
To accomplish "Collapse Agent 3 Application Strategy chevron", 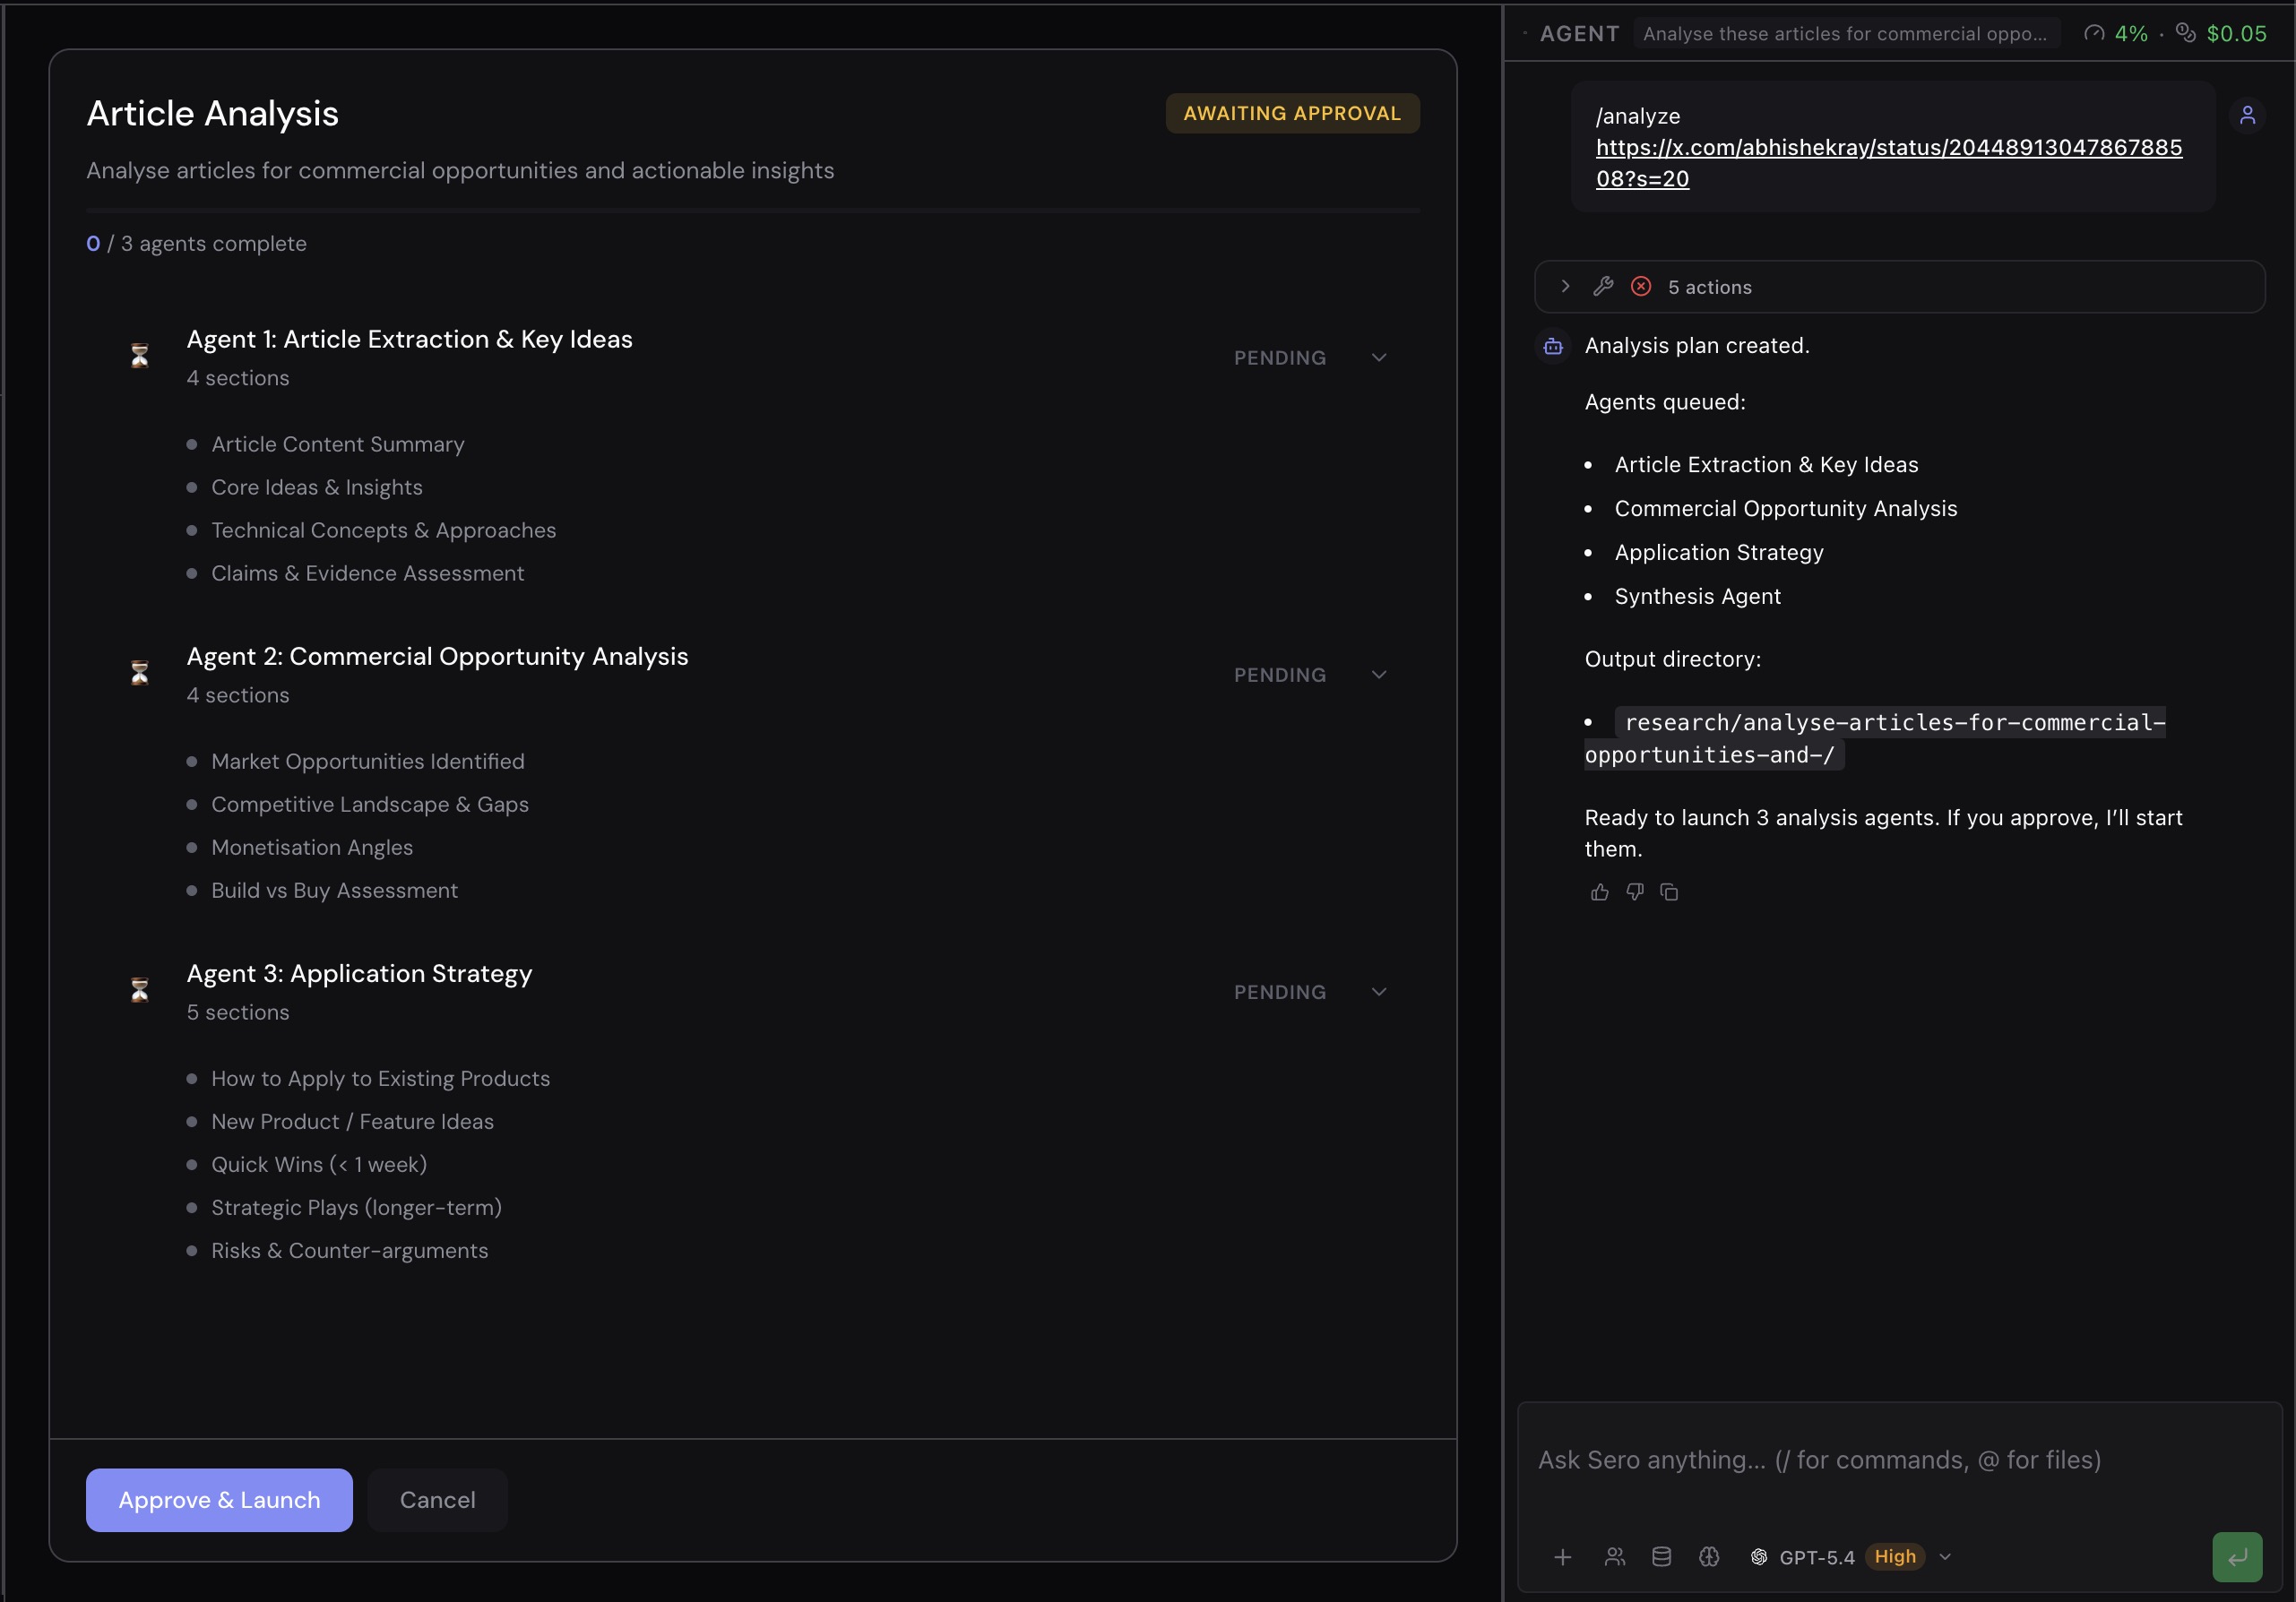I will point(1379,992).
